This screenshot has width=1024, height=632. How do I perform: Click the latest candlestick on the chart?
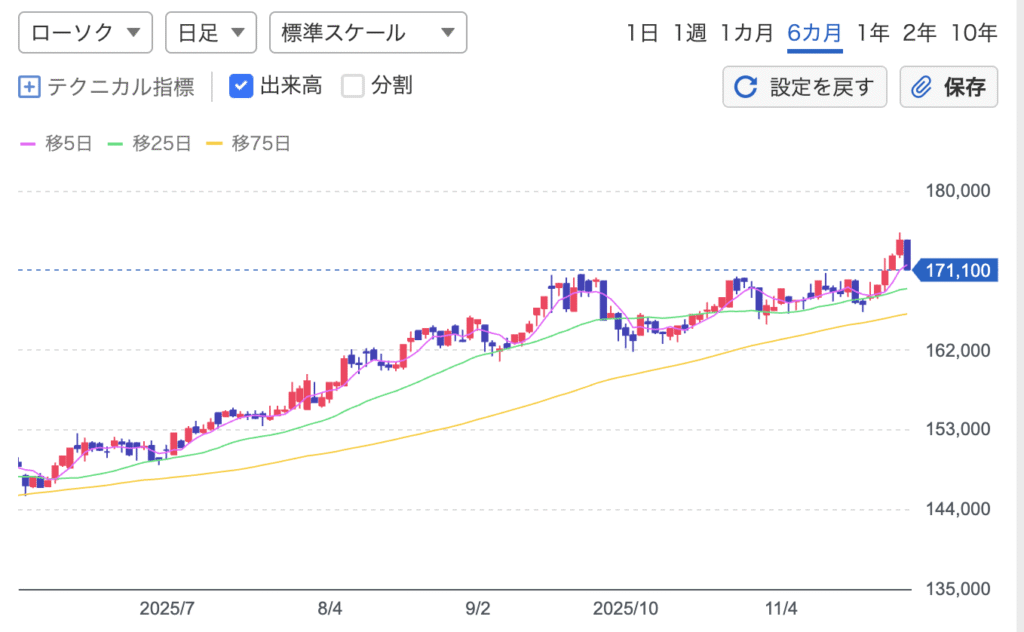point(907,254)
